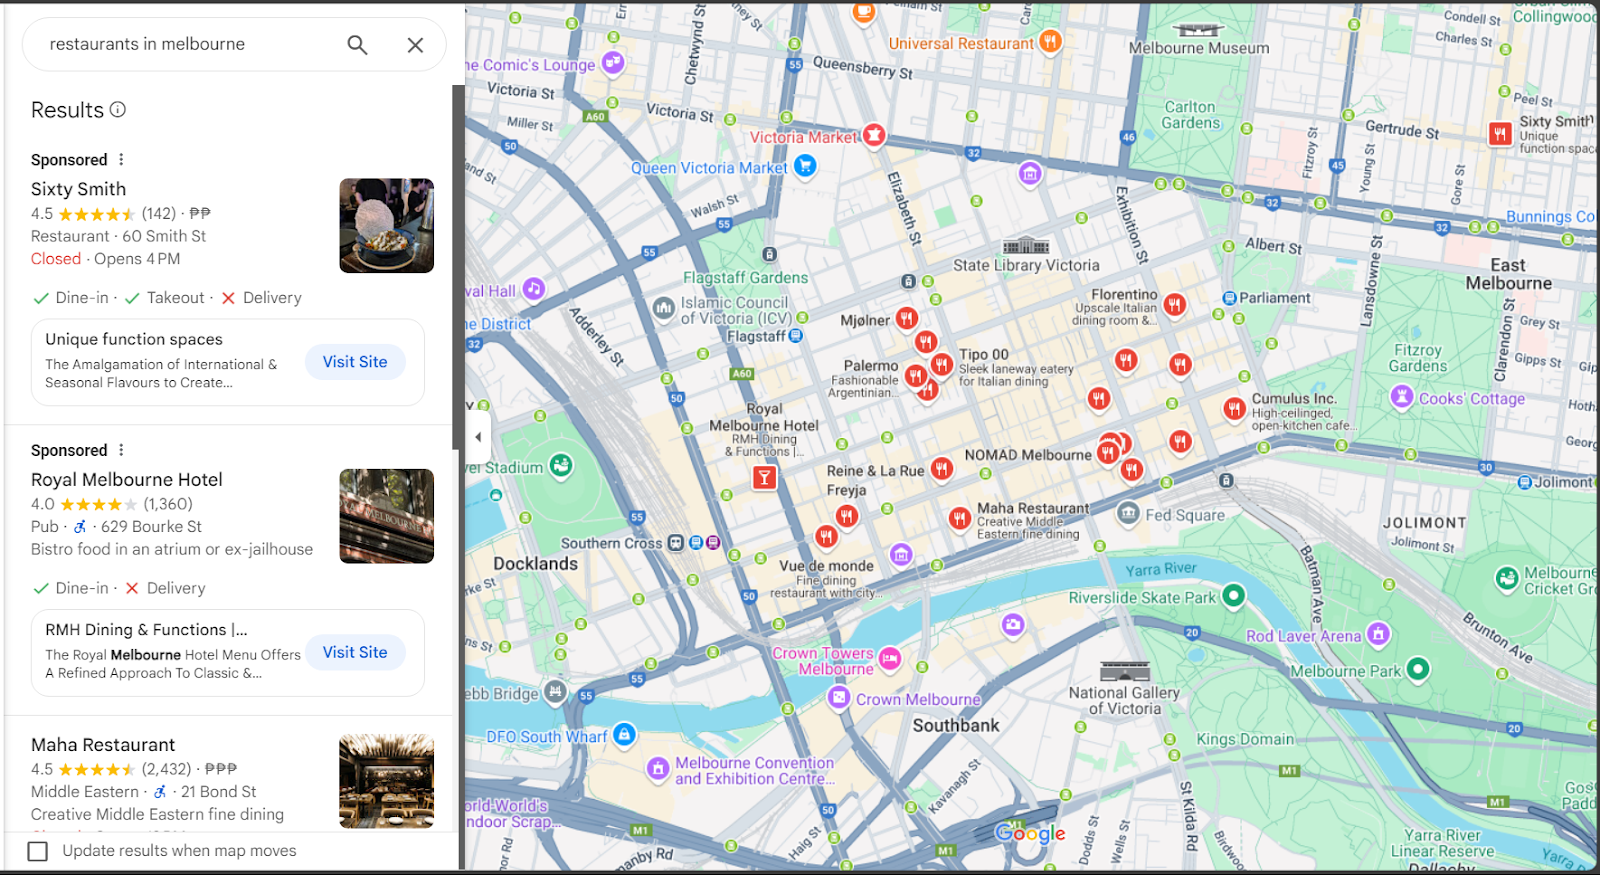The width and height of the screenshot is (1600, 875).
Task: Open the Sixty Smith sponsored options menu
Action: tap(121, 159)
